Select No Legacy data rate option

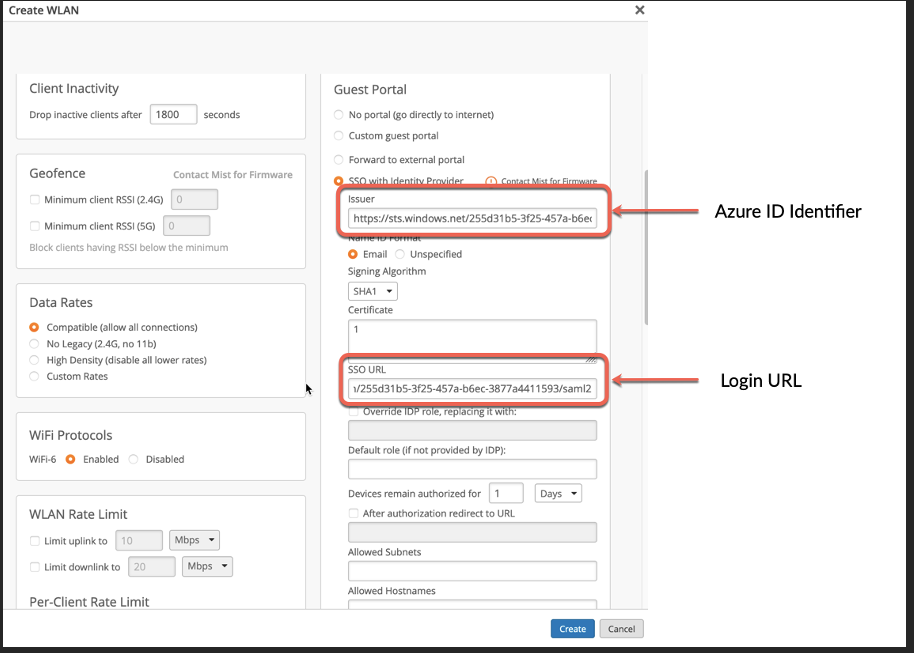point(35,344)
